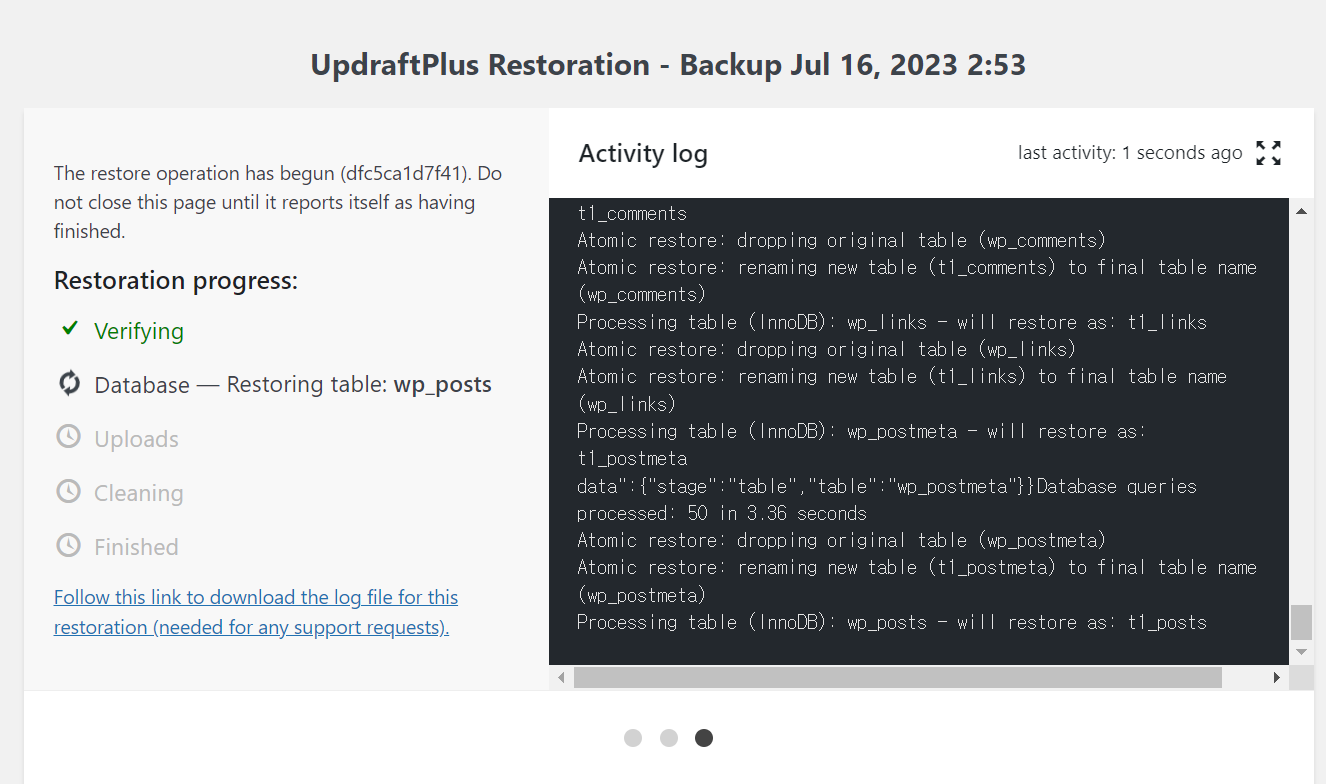The width and height of the screenshot is (1326, 784).
Task: Click log line 'Processing table (InnoDB): wp_posts - will restore as: t1_posts'
Action: [892, 622]
